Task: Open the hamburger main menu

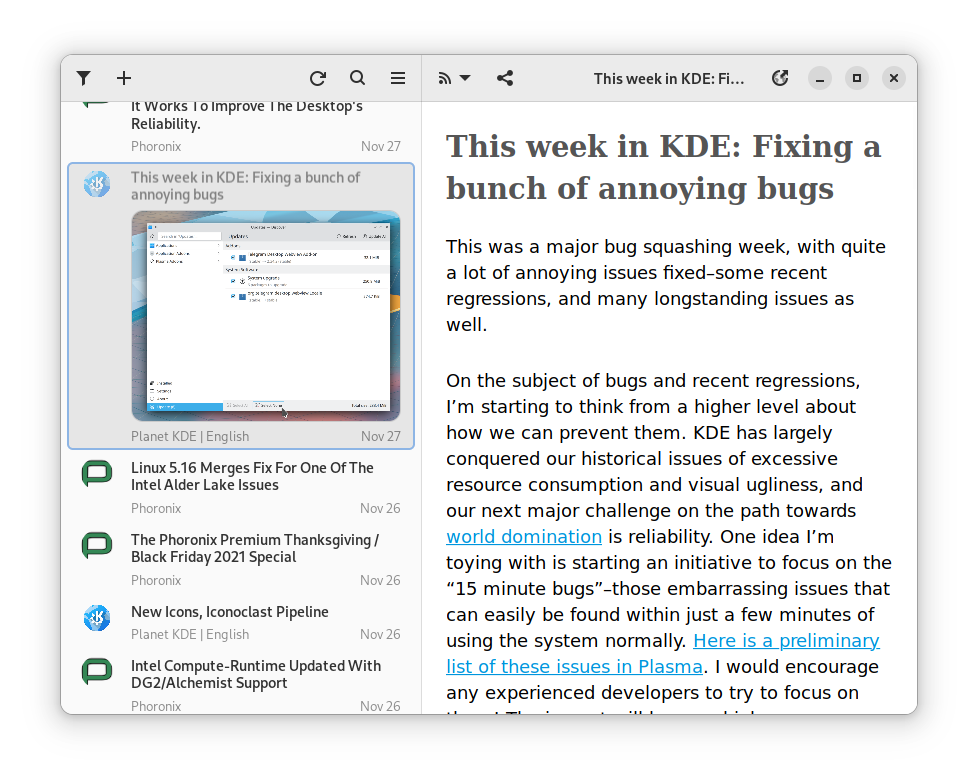Action: [x=398, y=78]
